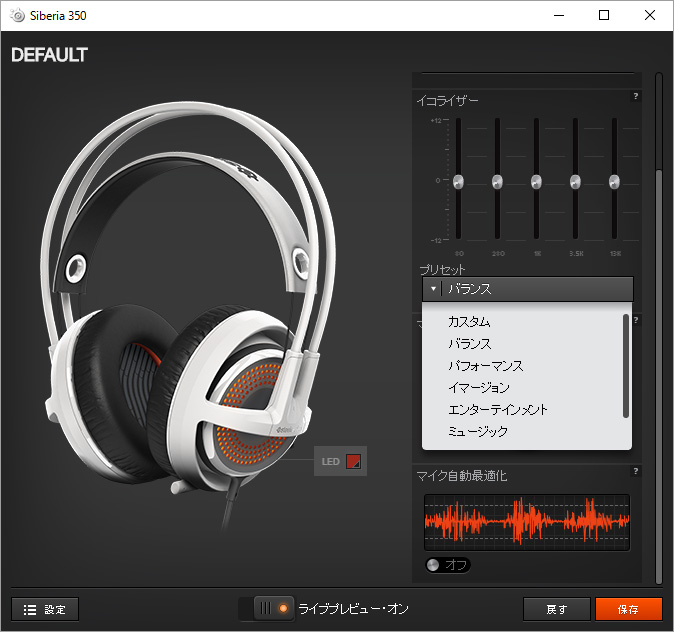
Task: Choose the ミュージック preset
Action: pyautogui.click(x=478, y=431)
